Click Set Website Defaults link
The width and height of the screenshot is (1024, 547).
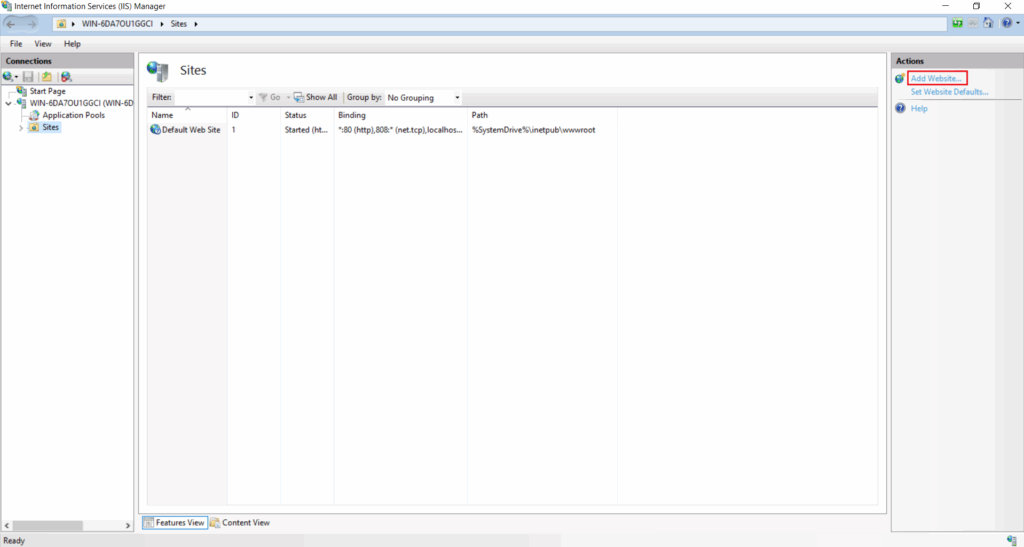[949, 92]
